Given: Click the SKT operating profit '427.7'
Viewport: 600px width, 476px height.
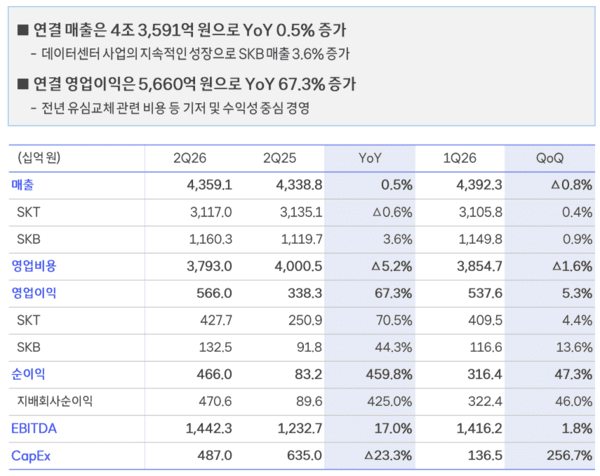Looking at the screenshot, I should click(216, 321).
